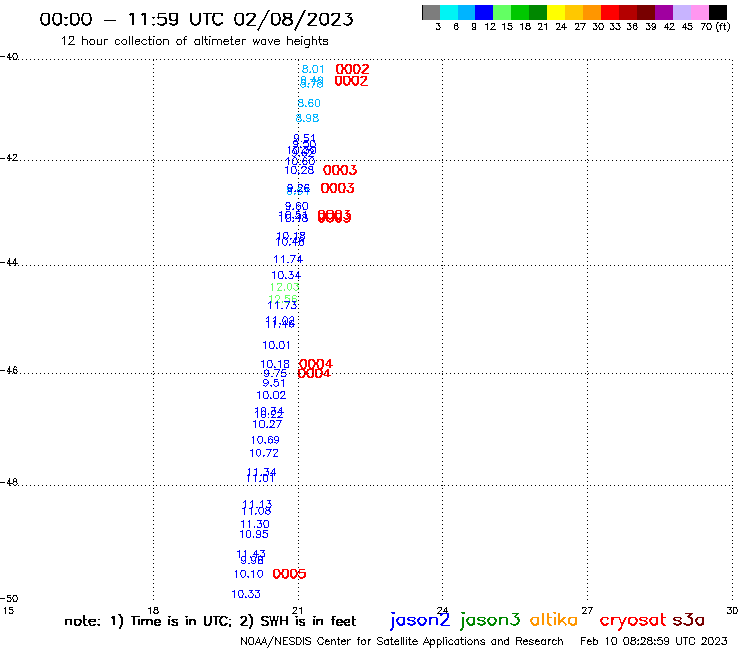Click the bright red legend swatch
This screenshot has height=650, width=740.
coord(610,12)
